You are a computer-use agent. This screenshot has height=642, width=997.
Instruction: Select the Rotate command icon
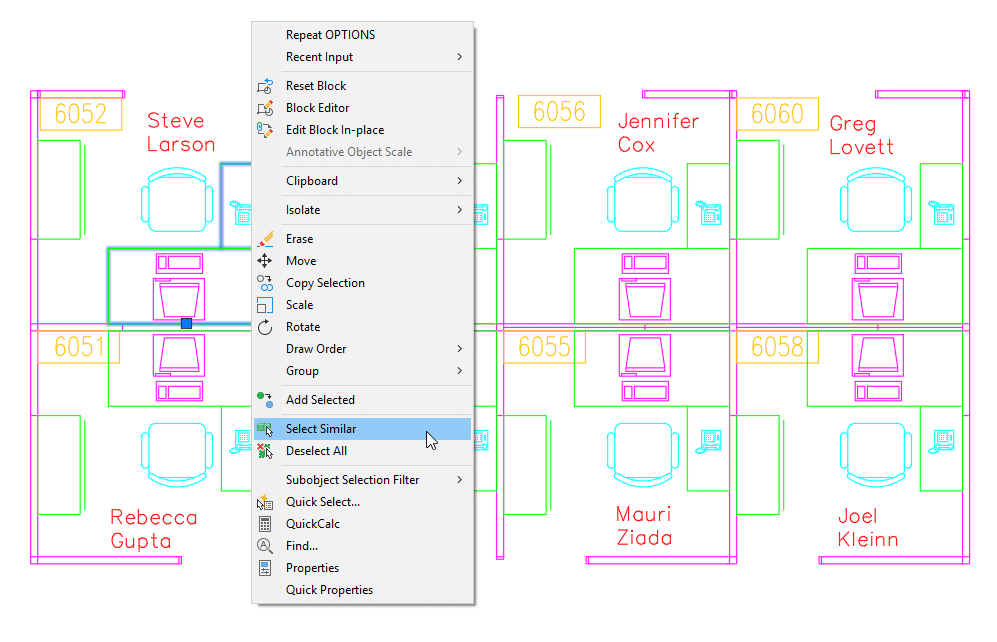click(263, 326)
